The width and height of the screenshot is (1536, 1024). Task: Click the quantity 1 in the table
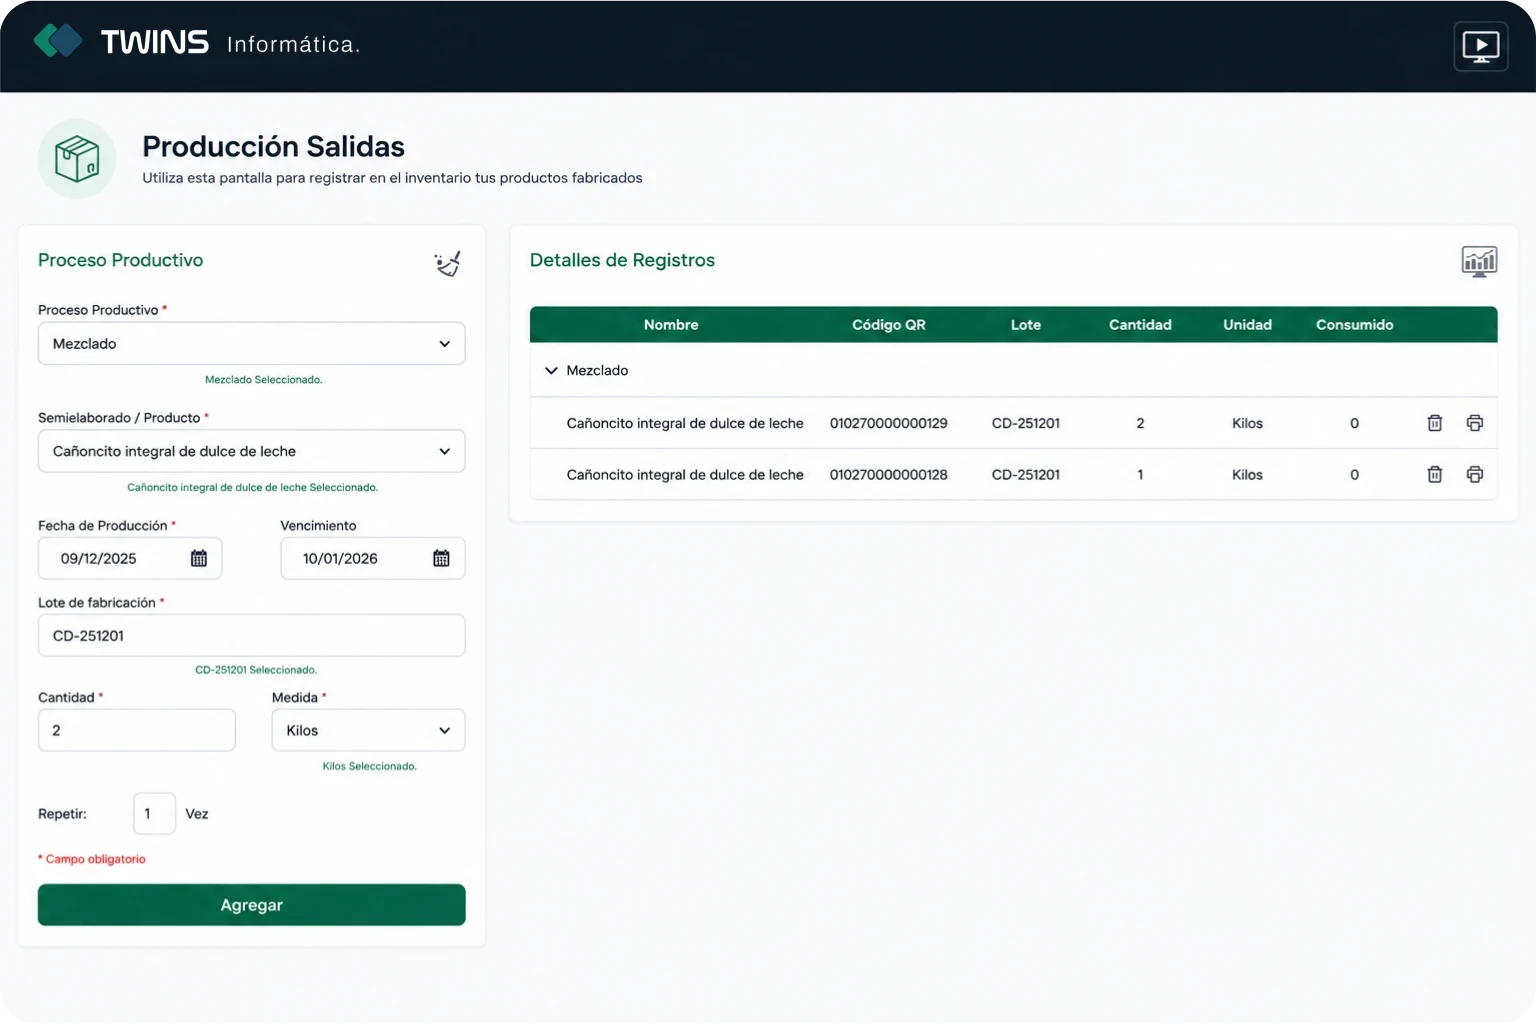click(x=1140, y=474)
